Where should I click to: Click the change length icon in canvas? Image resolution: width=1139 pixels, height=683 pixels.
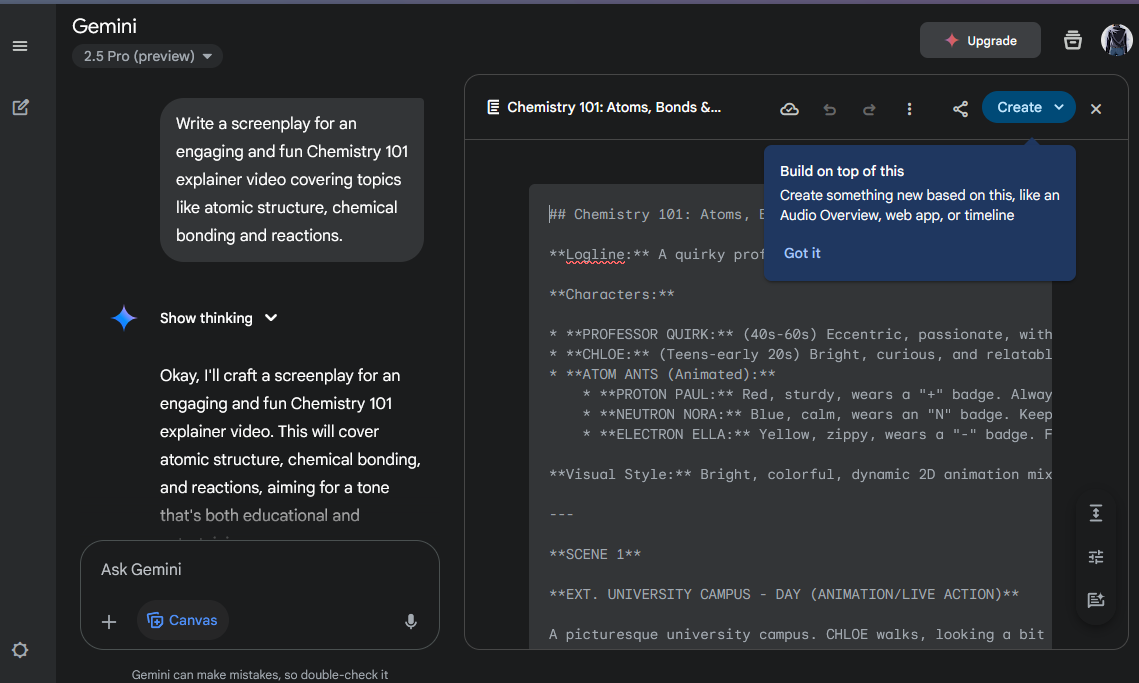pyautogui.click(x=1095, y=513)
